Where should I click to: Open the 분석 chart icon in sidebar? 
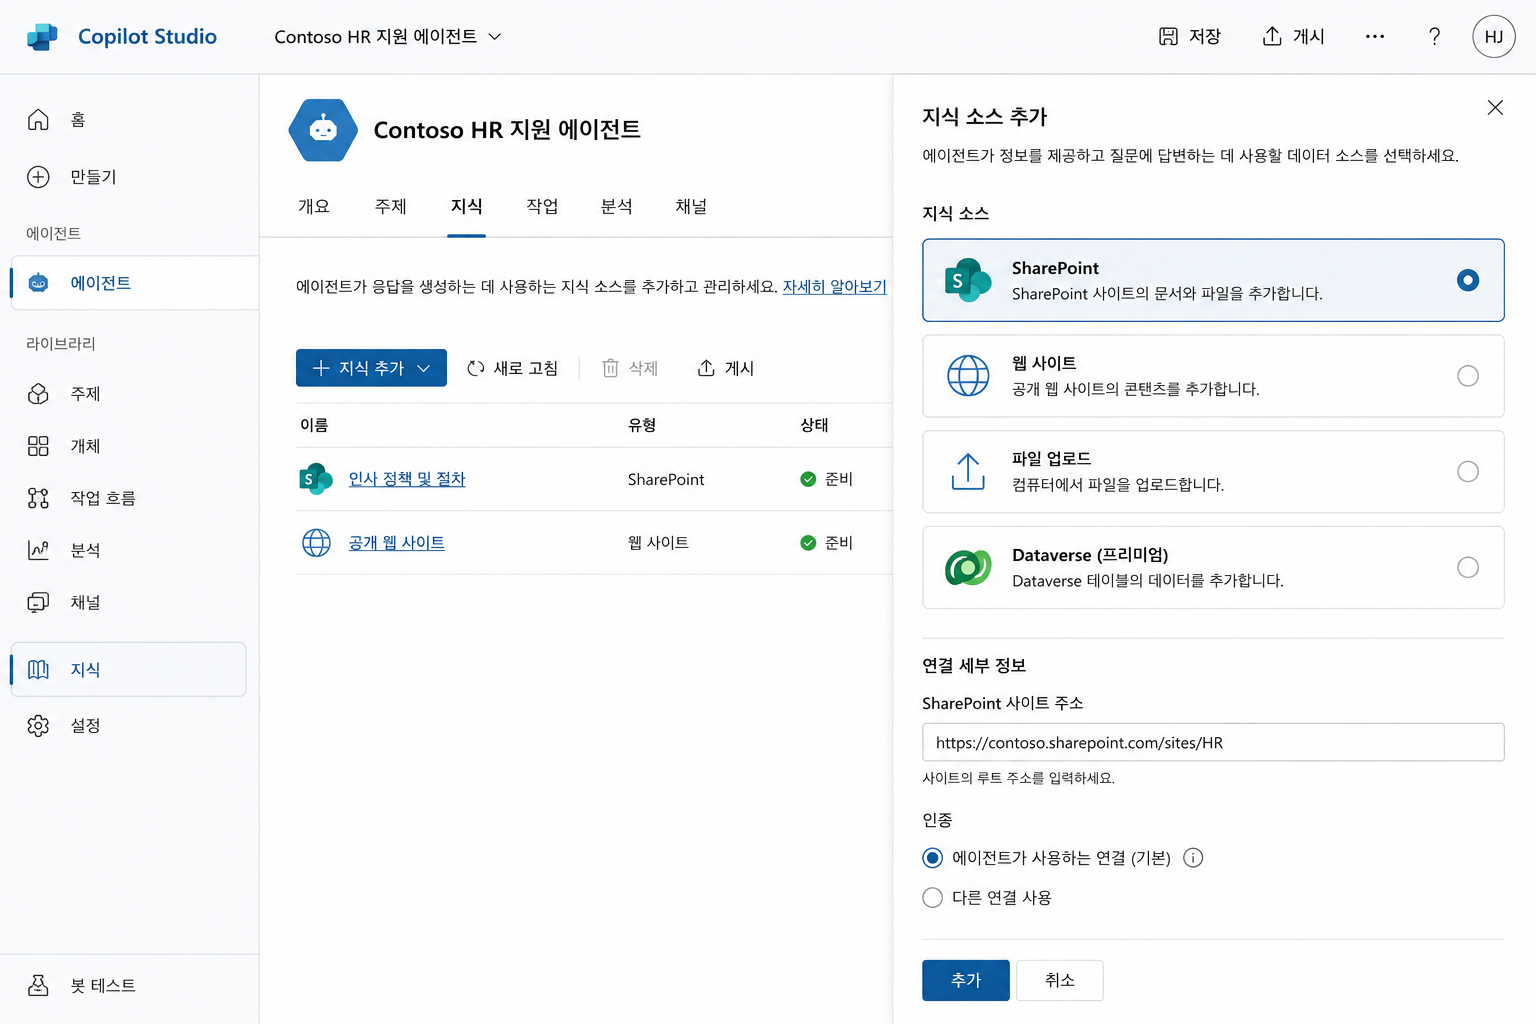(38, 550)
